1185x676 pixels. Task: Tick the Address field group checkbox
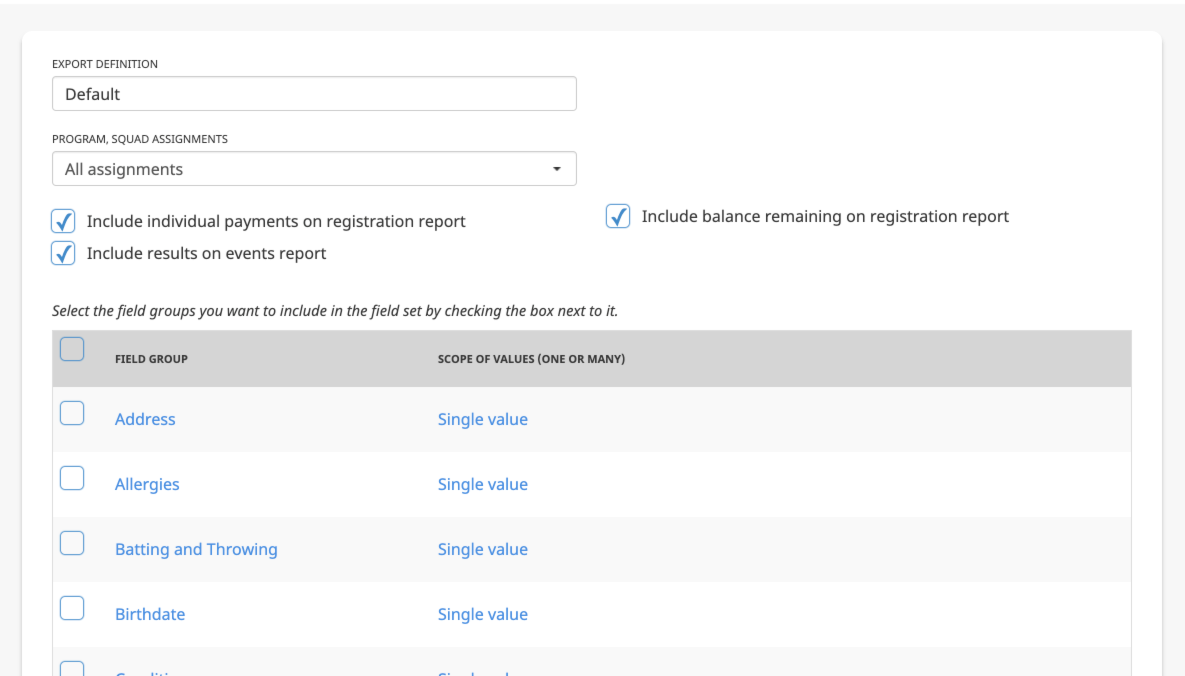coord(72,414)
